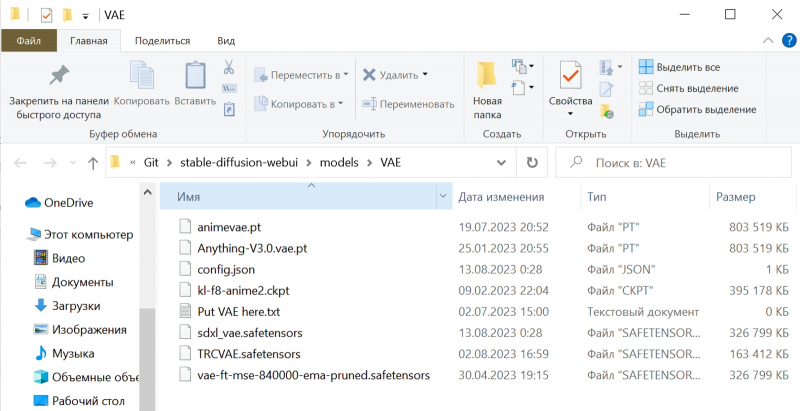Open the File tab
800x411 pixels.
pyautogui.click(x=28, y=40)
